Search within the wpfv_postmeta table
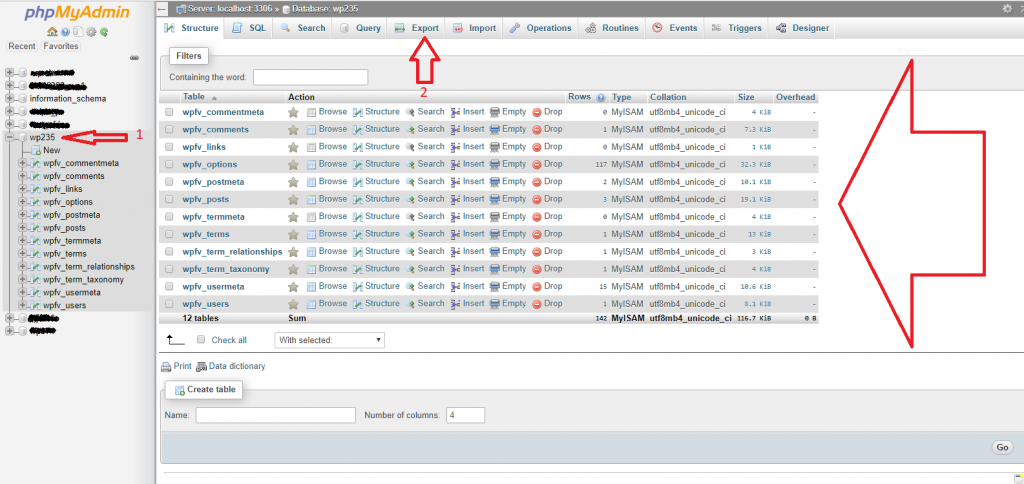Viewport: 1024px width, 484px height. tap(424, 182)
